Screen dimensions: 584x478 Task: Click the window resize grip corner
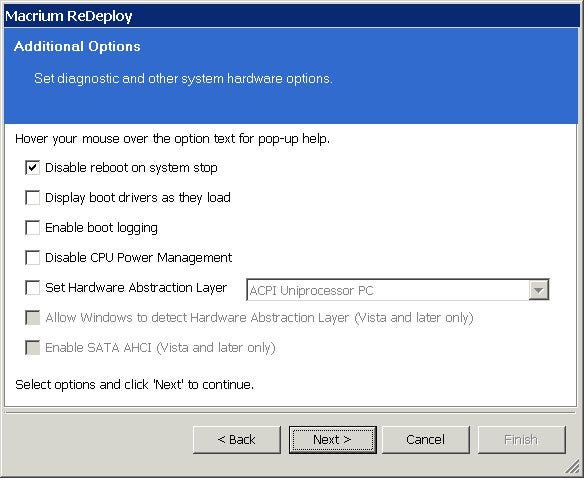coord(572,466)
